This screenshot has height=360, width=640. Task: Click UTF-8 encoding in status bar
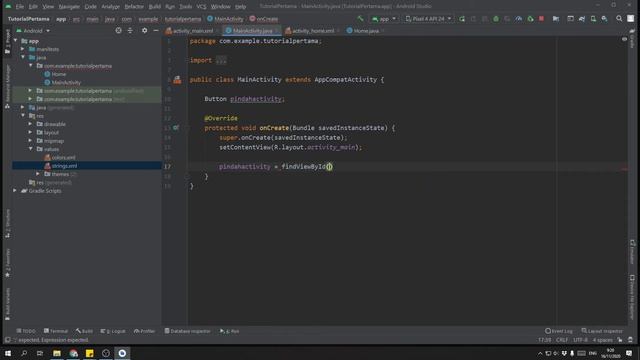(580, 340)
